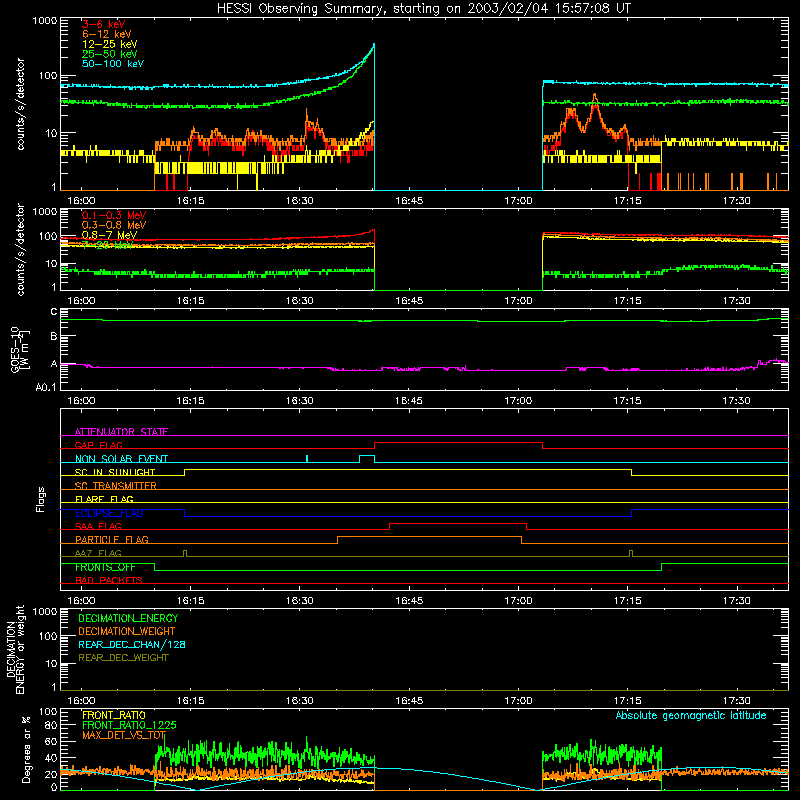Click the Flags axis label
Viewport: 800px width, 800px height.
point(41,499)
